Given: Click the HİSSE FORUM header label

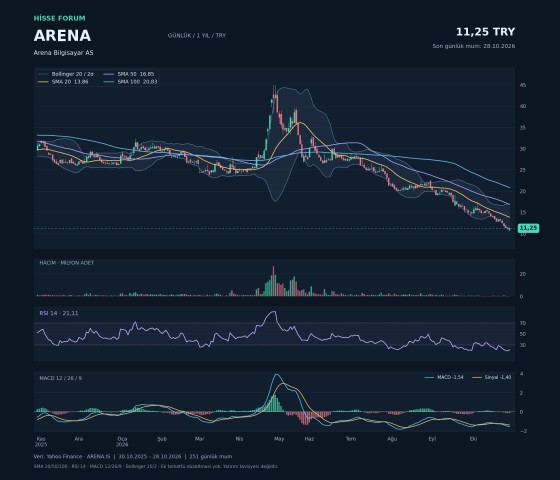Looking at the screenshot, I should (x=60, y=18).
